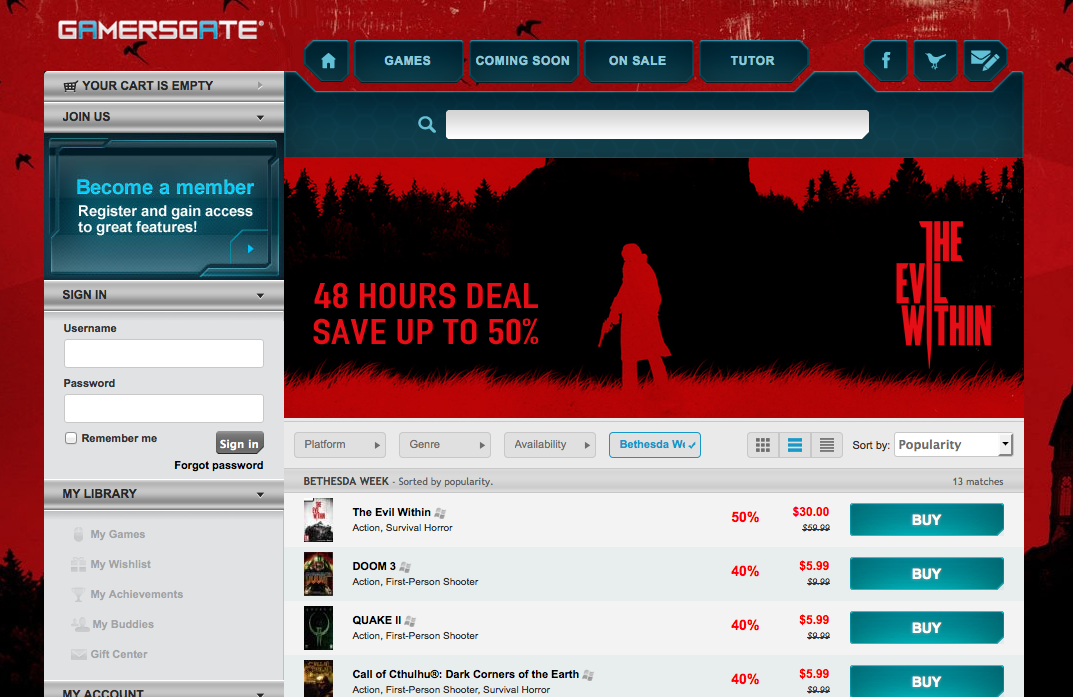Screen dimensions: 1073x697
Task: Click The Evil Within cover thumbnail
Action: point(318,520)
